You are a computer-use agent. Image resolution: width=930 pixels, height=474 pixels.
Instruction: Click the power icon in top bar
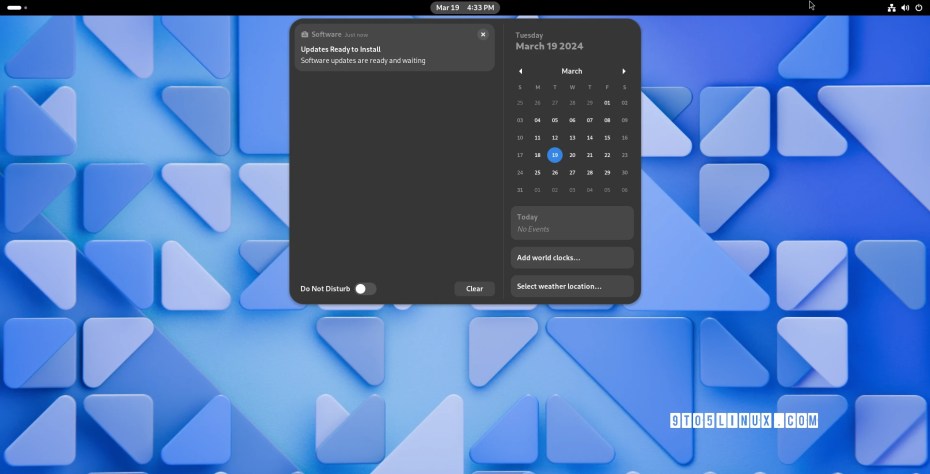tap(919, 8)
